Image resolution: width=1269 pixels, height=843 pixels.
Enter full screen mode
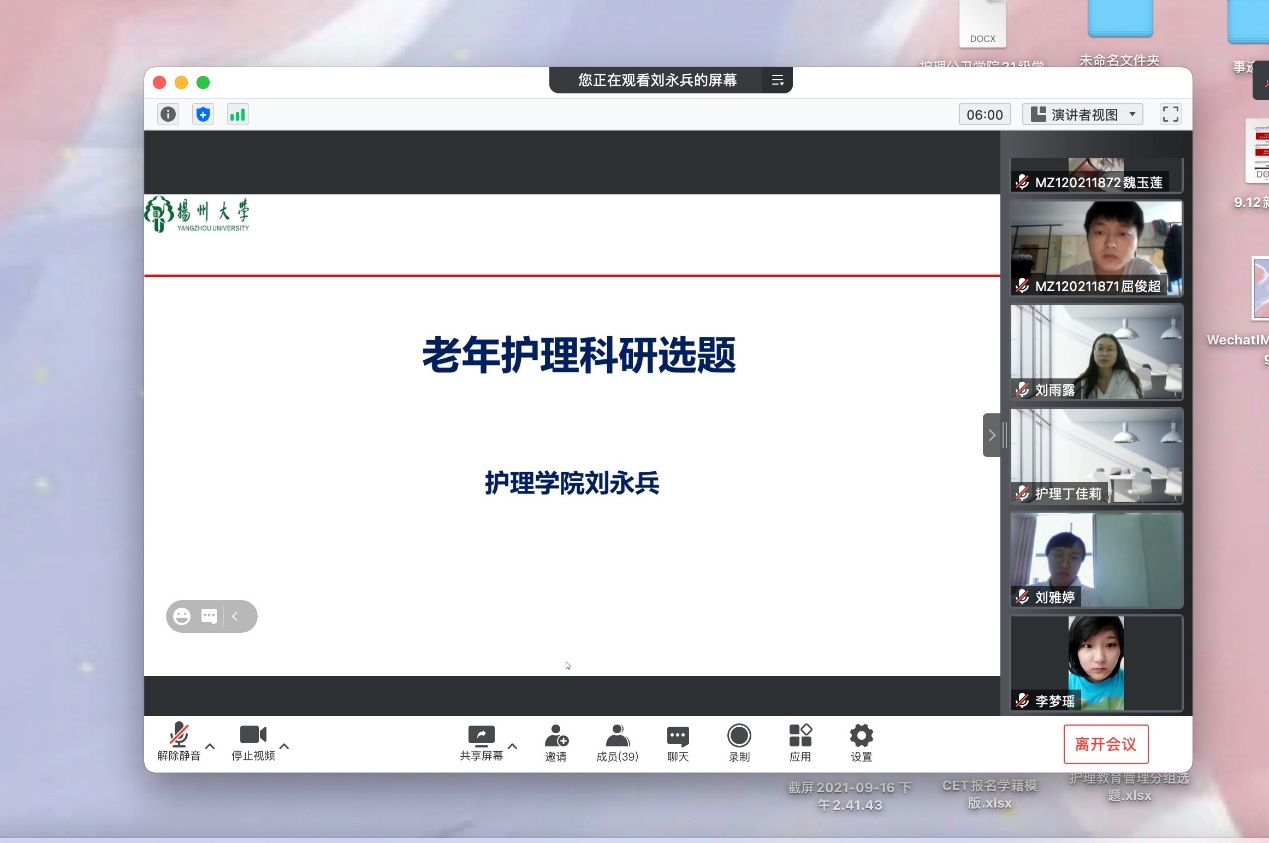1170,114
